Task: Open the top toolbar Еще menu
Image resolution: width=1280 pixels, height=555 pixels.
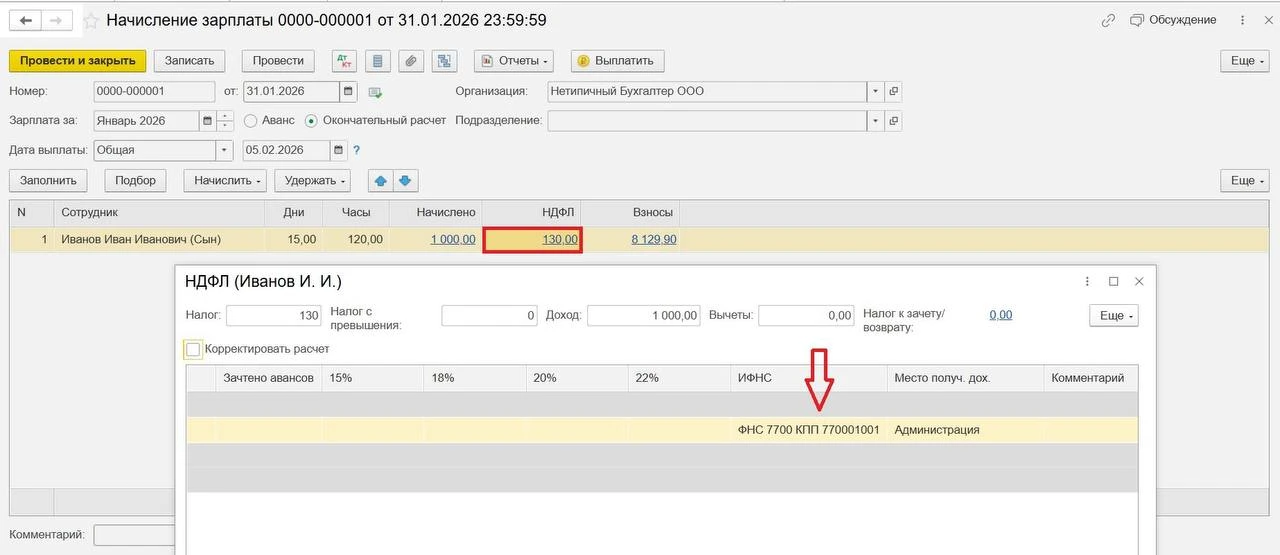Action: (x=1244, y=61)
